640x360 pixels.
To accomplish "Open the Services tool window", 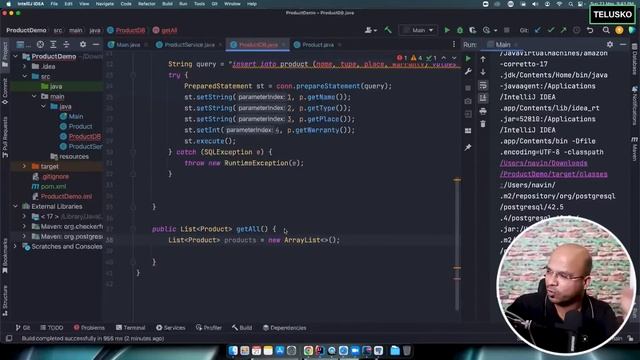I will point(171,328).
